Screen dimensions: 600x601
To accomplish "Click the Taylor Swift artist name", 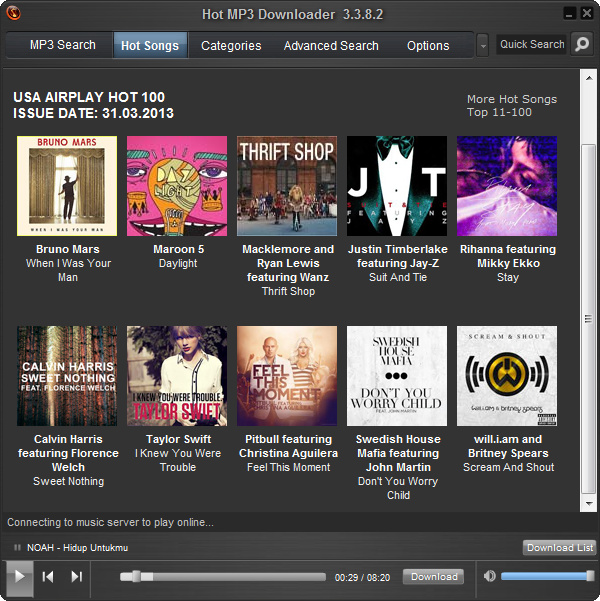I will point(178,439).
